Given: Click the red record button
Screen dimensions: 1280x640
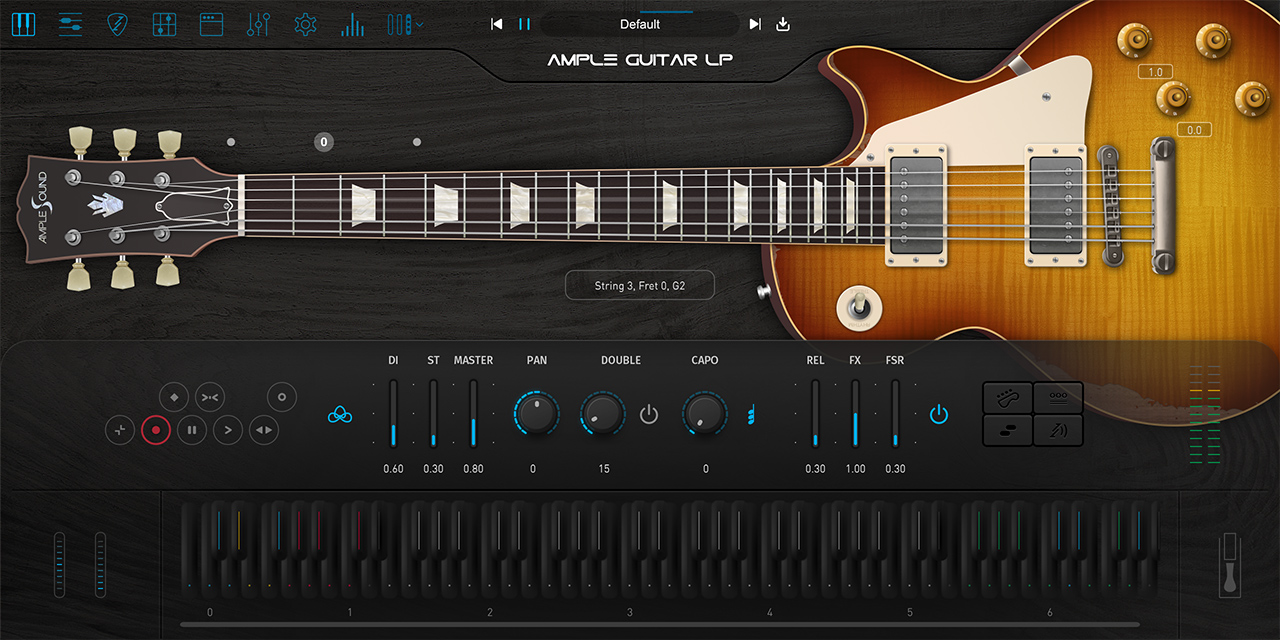Looking at the screenshot, I should point(155,430).
